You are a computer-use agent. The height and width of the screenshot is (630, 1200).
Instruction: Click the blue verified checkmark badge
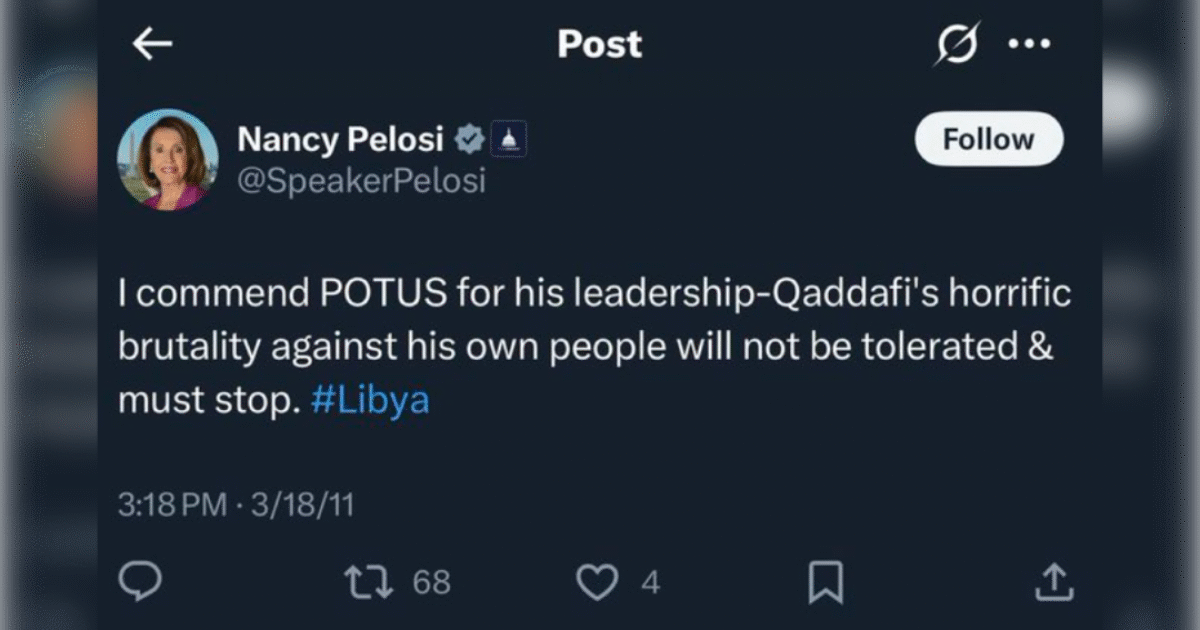pos(470,141)
